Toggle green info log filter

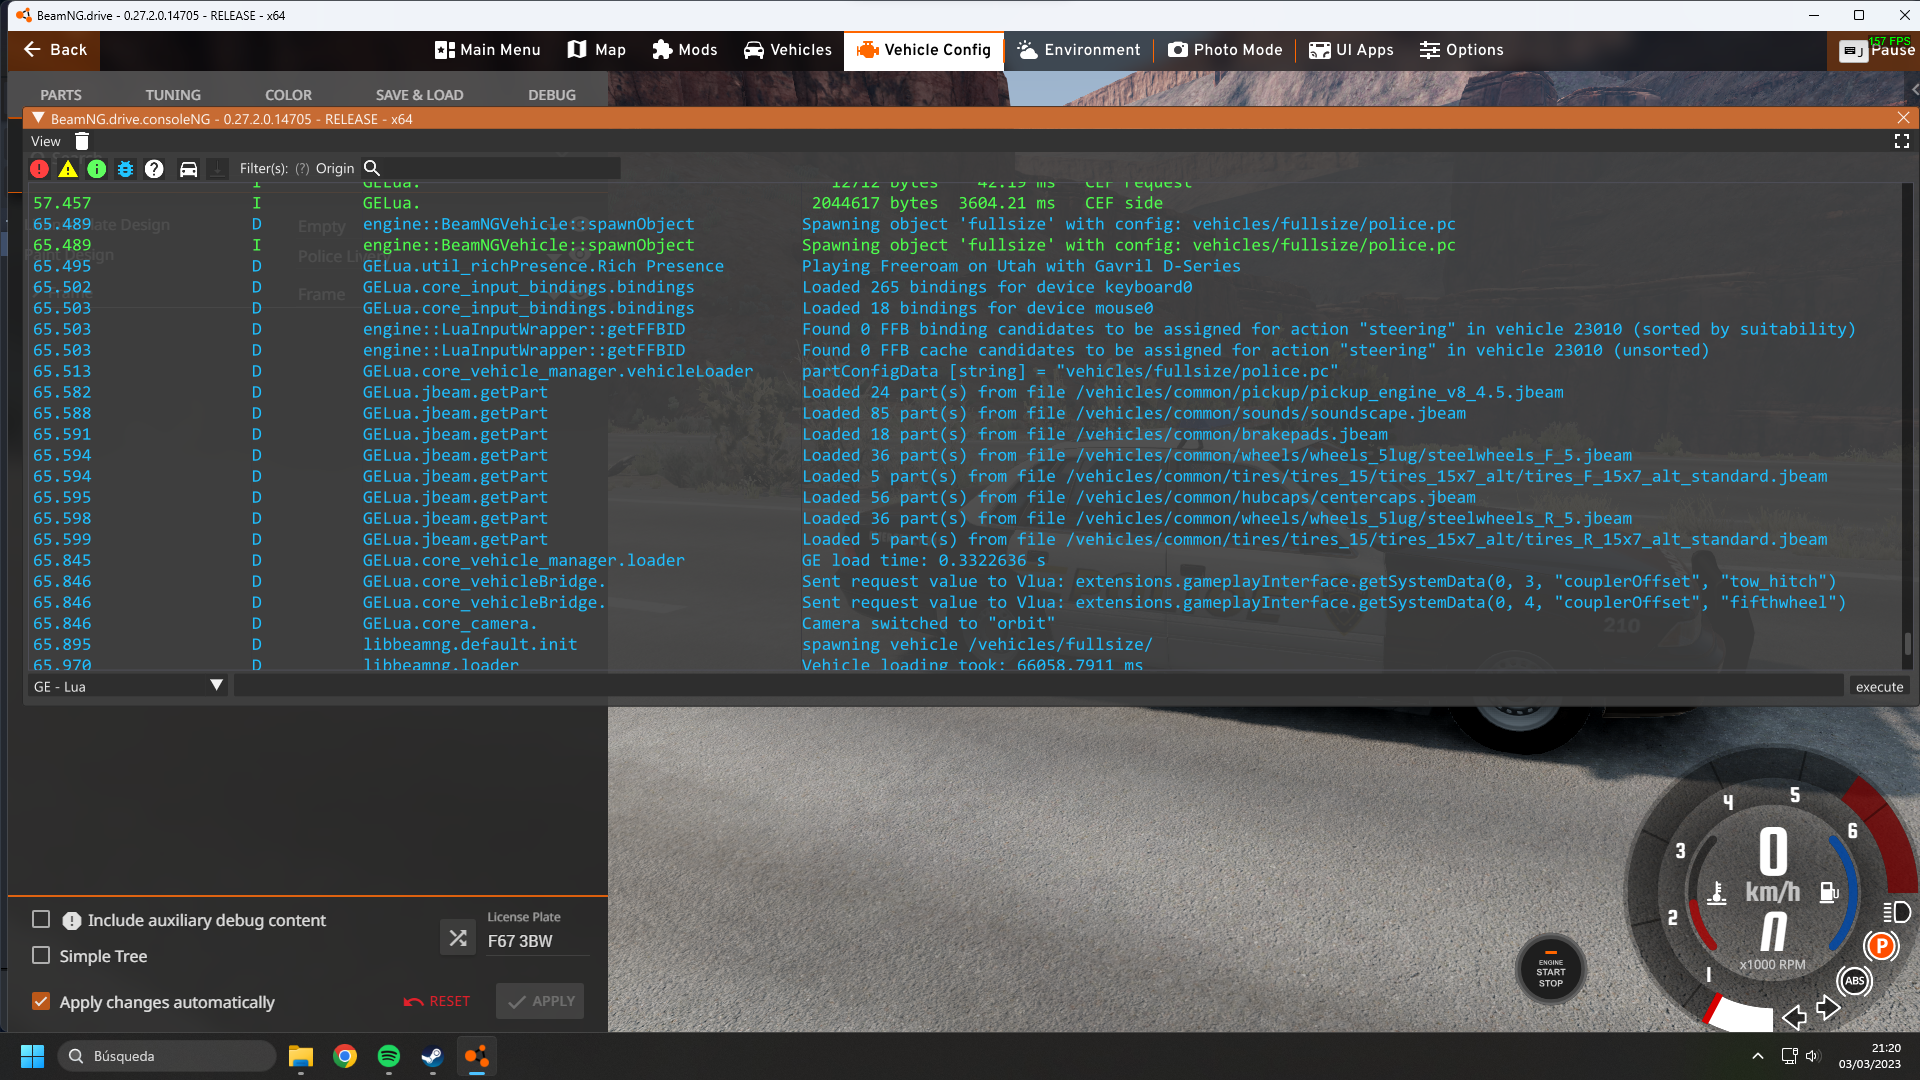[x=97, y=169]
